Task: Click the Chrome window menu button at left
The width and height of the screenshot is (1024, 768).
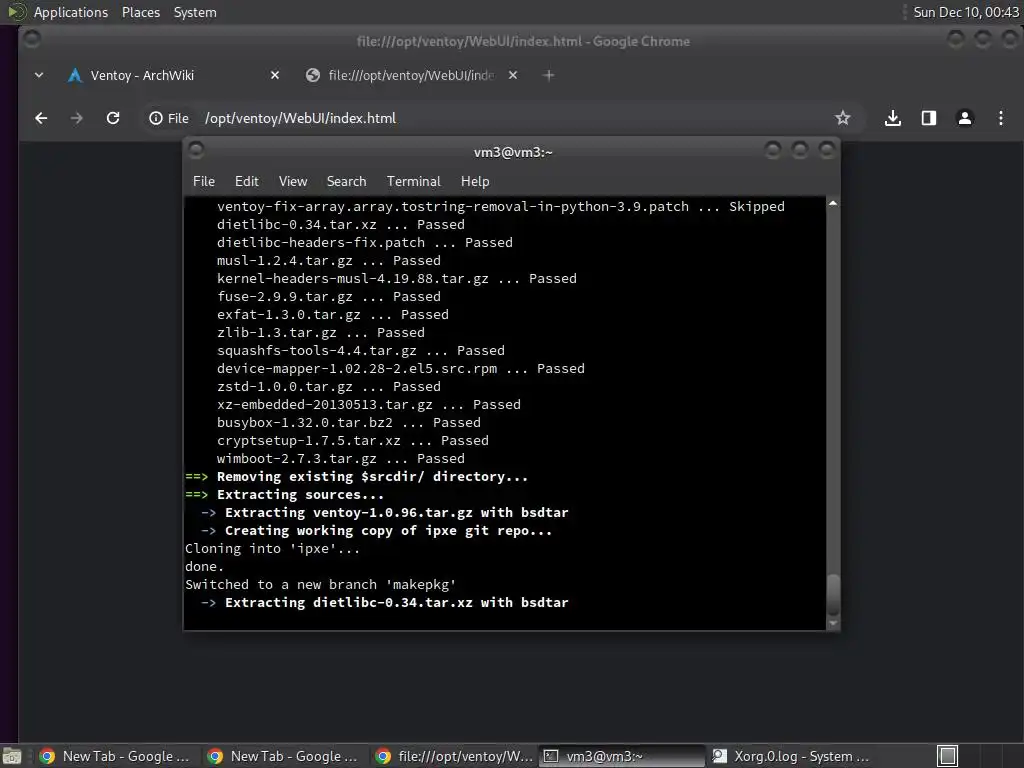Action: coord(31,39)
